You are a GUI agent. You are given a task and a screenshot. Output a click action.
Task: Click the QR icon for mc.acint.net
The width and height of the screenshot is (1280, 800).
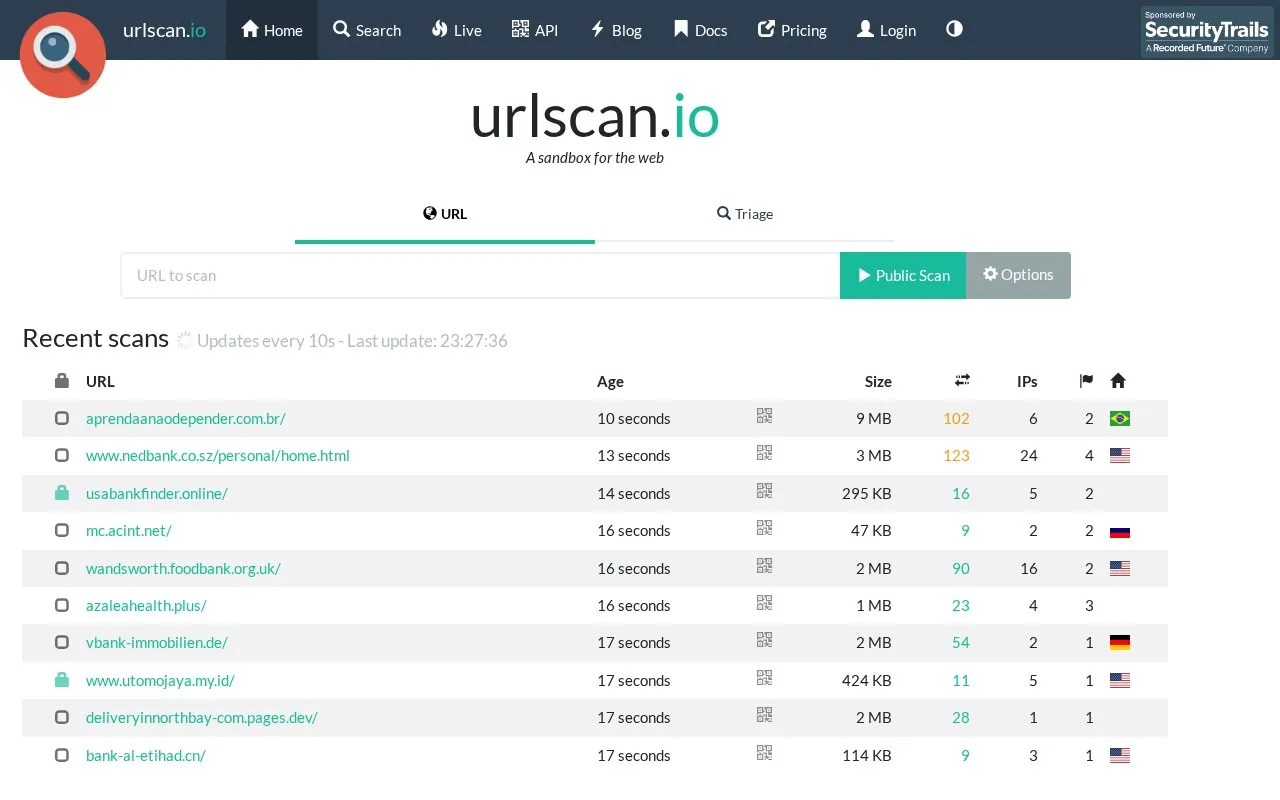(765, 529)
